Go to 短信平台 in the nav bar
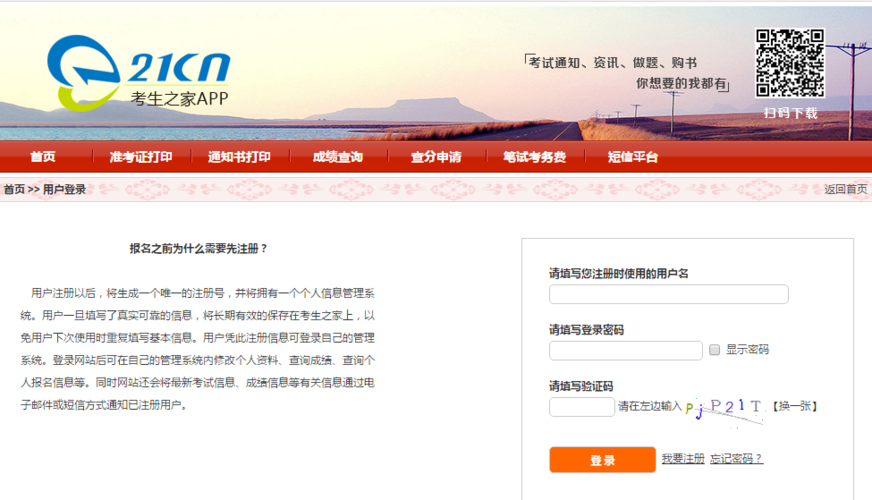Screen dimensions: 872x500 tap(633, 157)
